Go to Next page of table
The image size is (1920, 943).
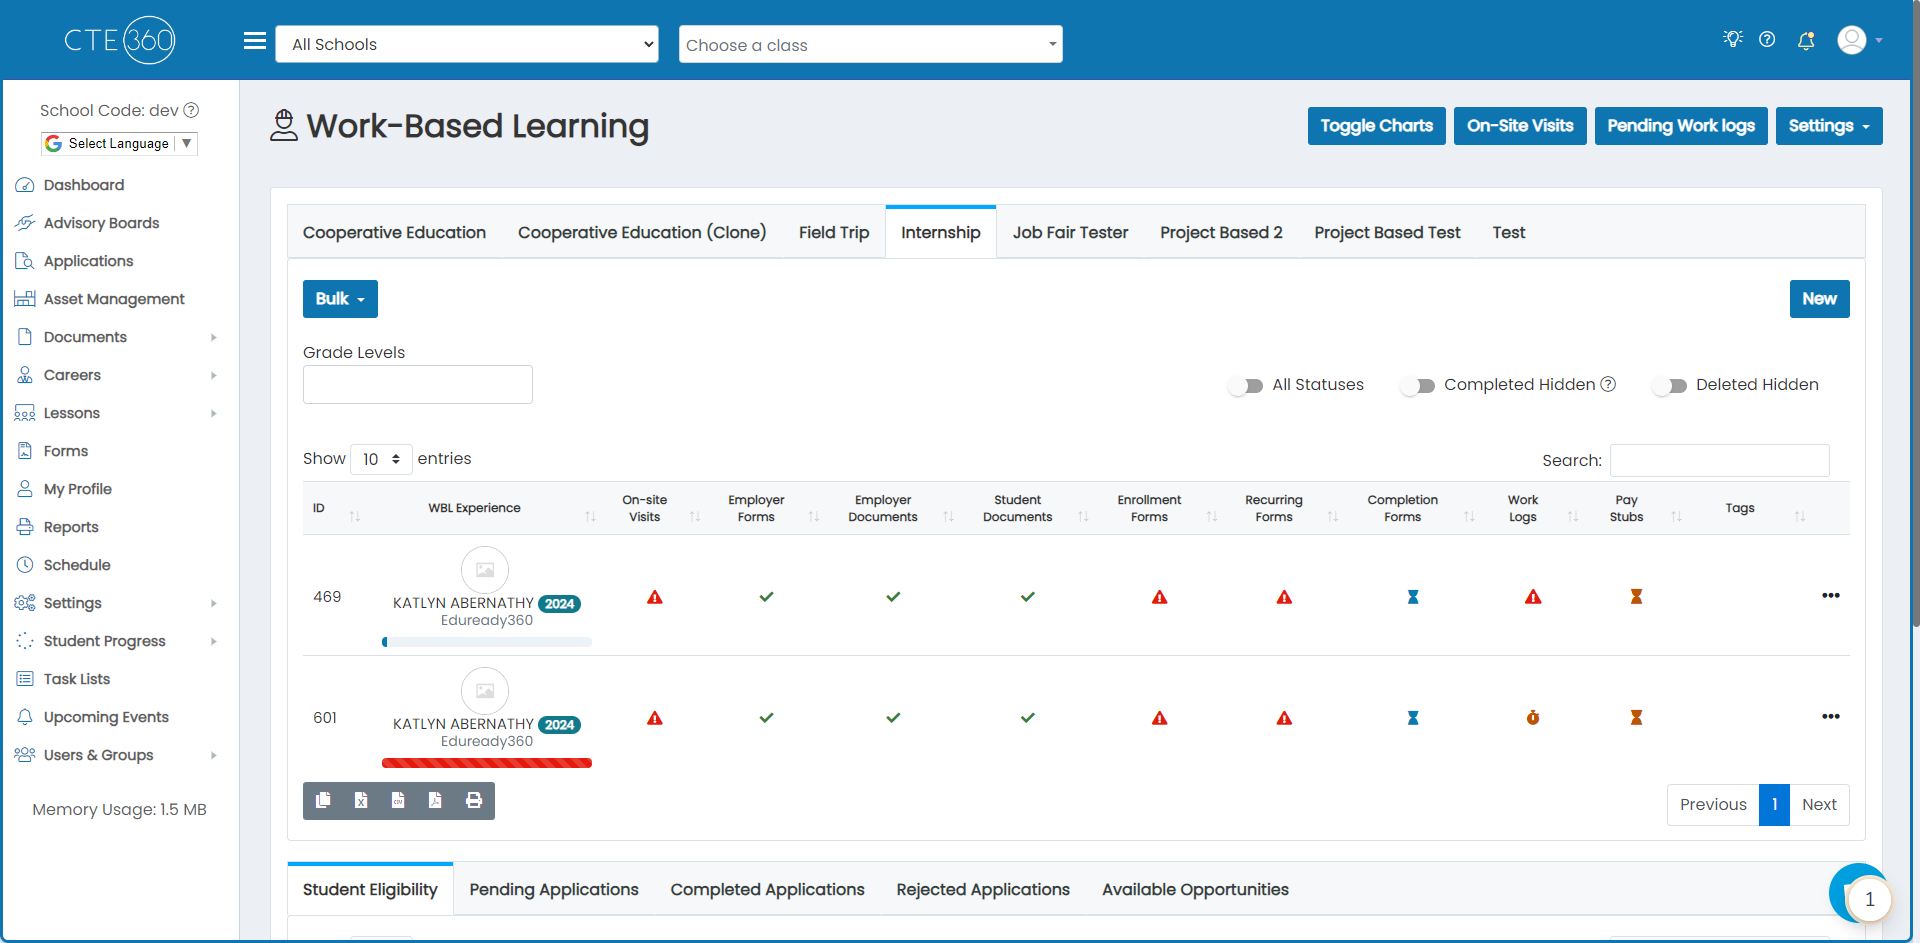pos(1819,805)
